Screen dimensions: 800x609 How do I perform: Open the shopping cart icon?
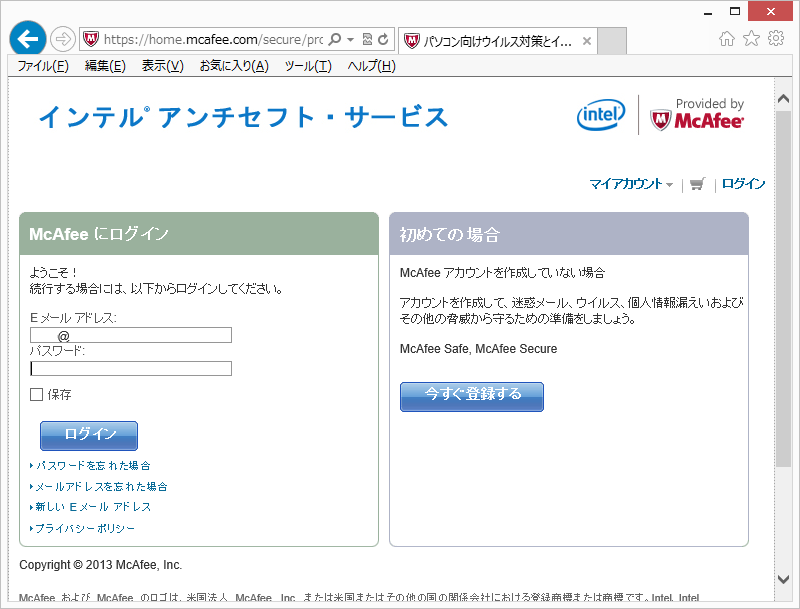point(697,184)
